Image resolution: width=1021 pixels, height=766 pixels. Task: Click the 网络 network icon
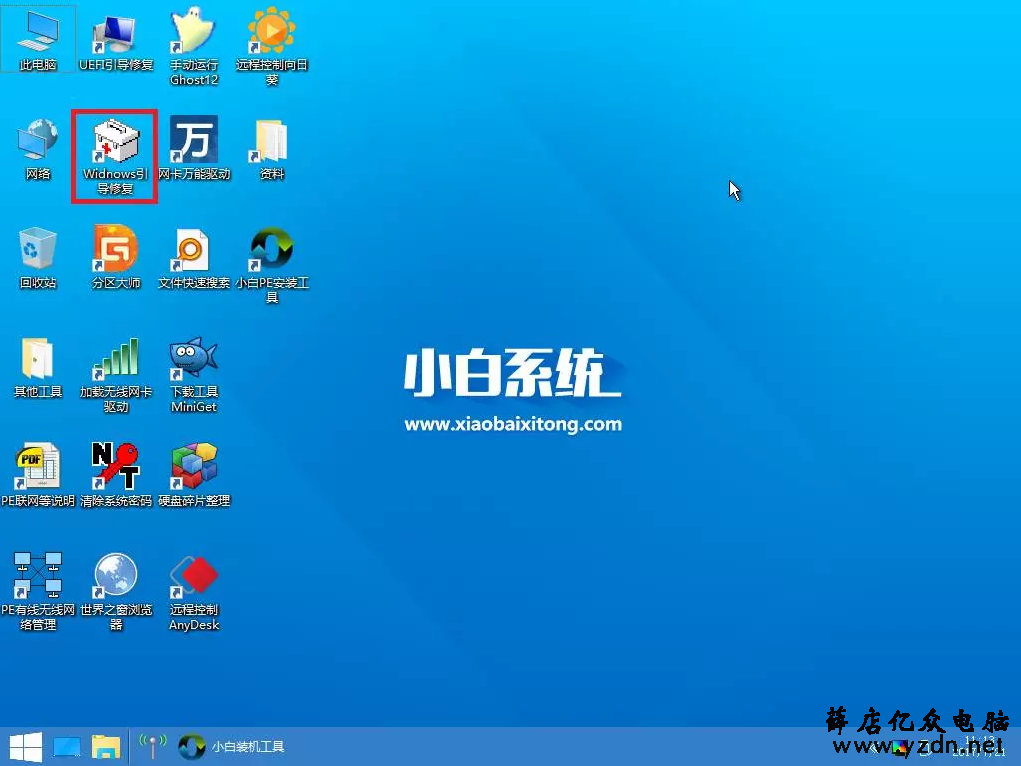point(38,149)
